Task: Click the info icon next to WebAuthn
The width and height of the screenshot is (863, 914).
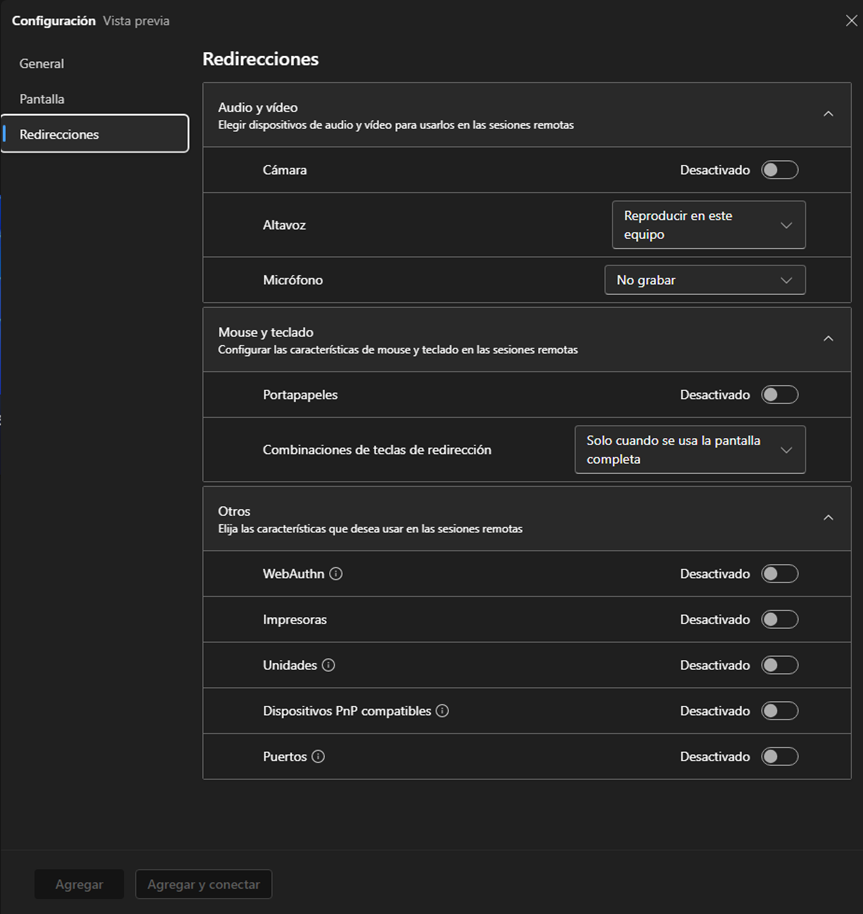Action: tap(336, 574)
